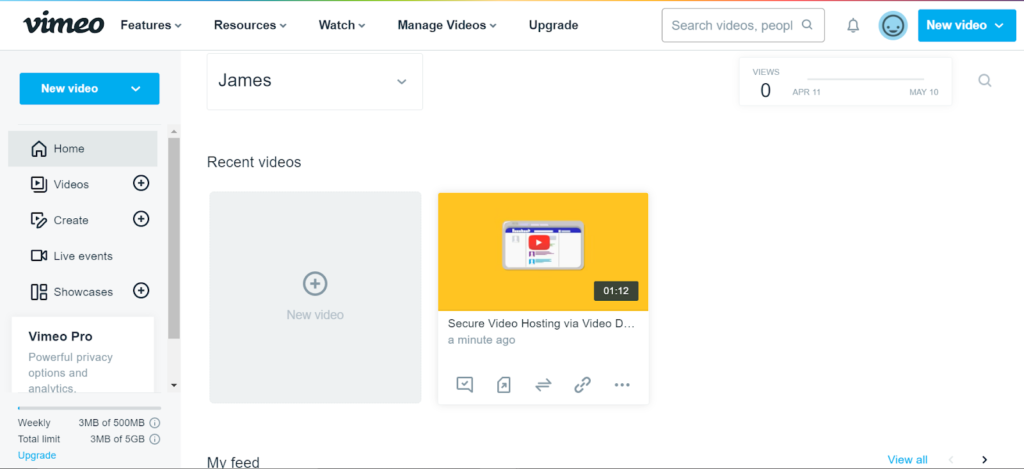Click the plus button next to Videos
Image resolution: width=1024 pixels, height=469 pixels.
coord(141,184)
